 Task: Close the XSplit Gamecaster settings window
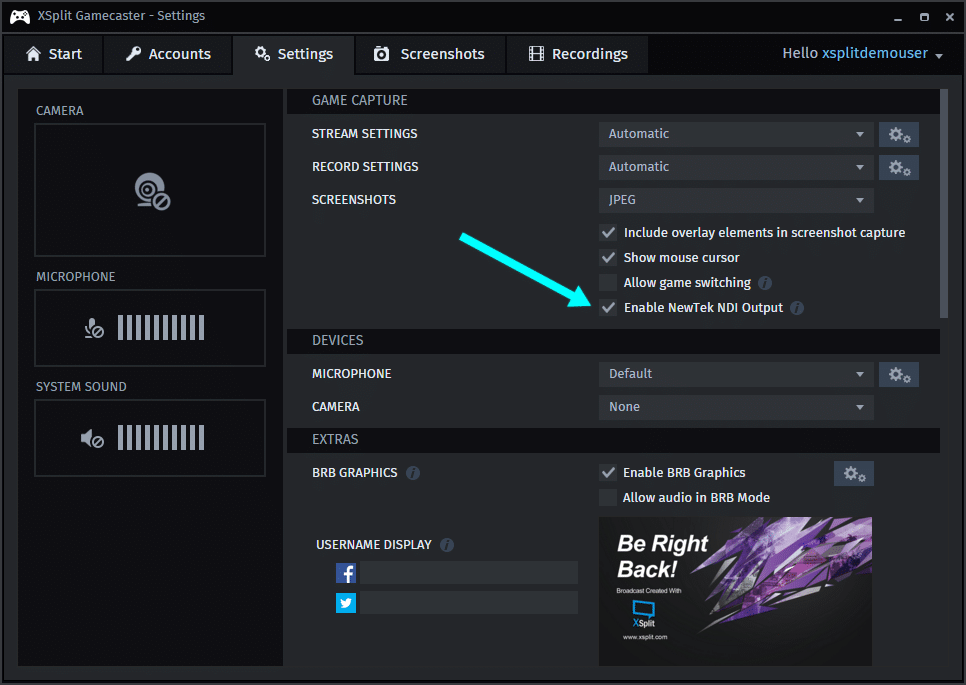[949, 17]
